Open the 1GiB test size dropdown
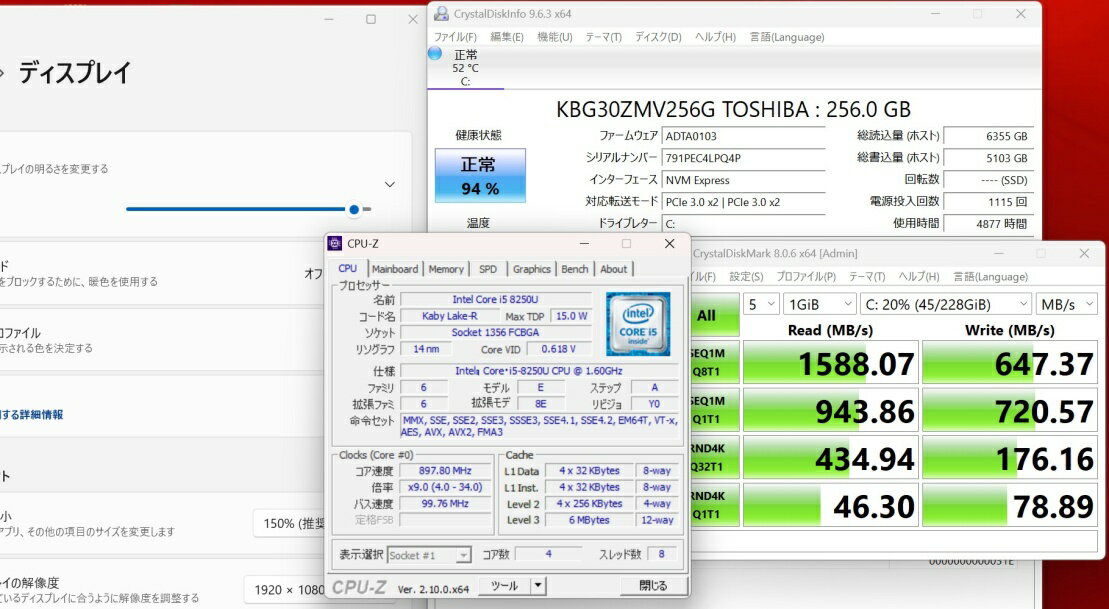This screenshot has width=1109, height=609. pyautogui.click(x=820, y=304)
